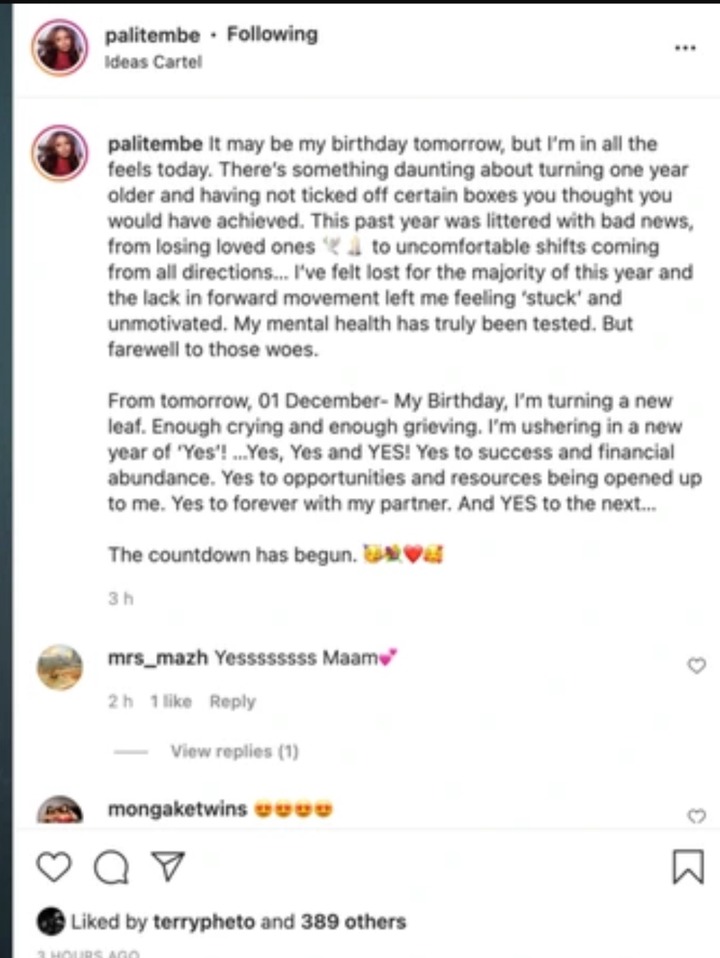Image resolution: width=720 pixels, height=958 pixels.
Task: Open palitembe username in post header
Action: [x=152, y=35]
